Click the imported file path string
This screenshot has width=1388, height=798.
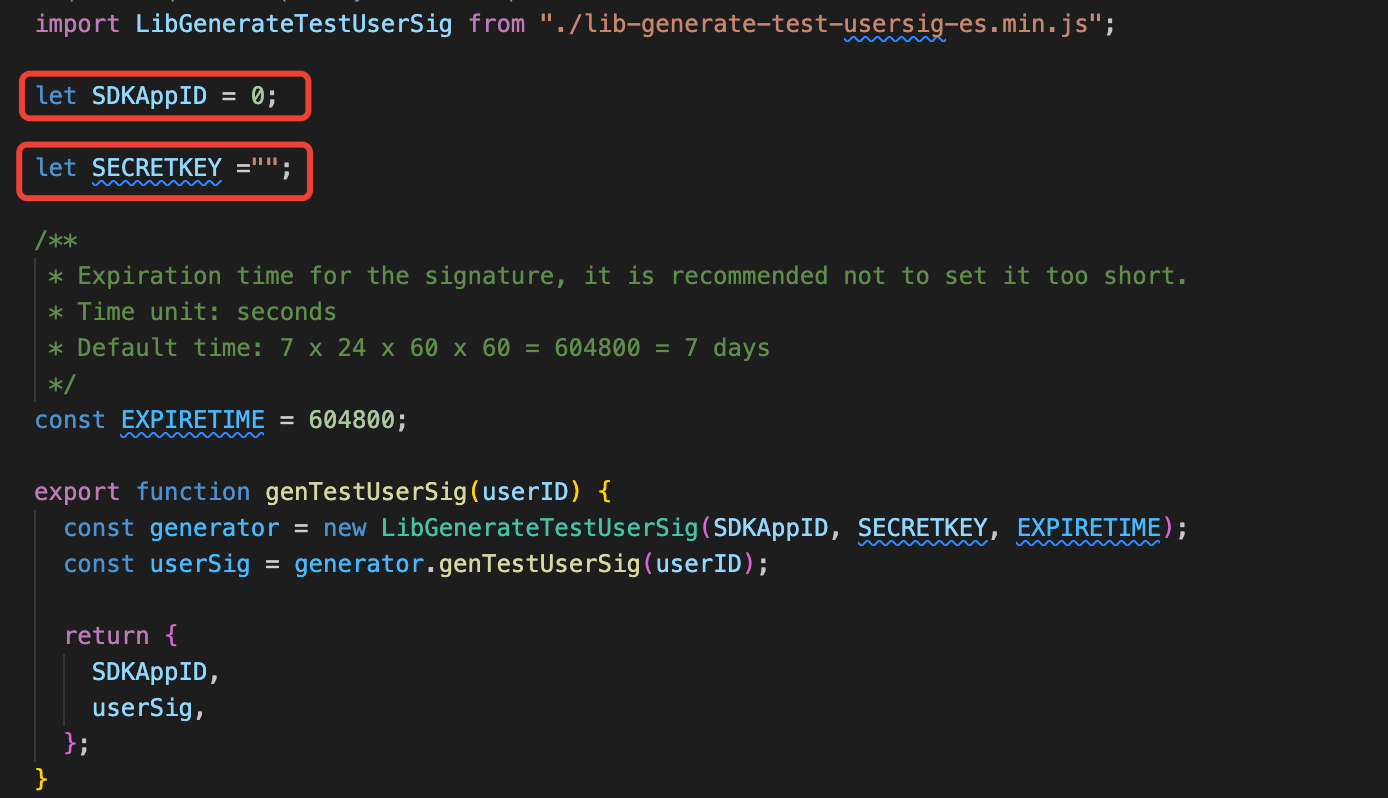pyautogui.click(x=827, y=23)
